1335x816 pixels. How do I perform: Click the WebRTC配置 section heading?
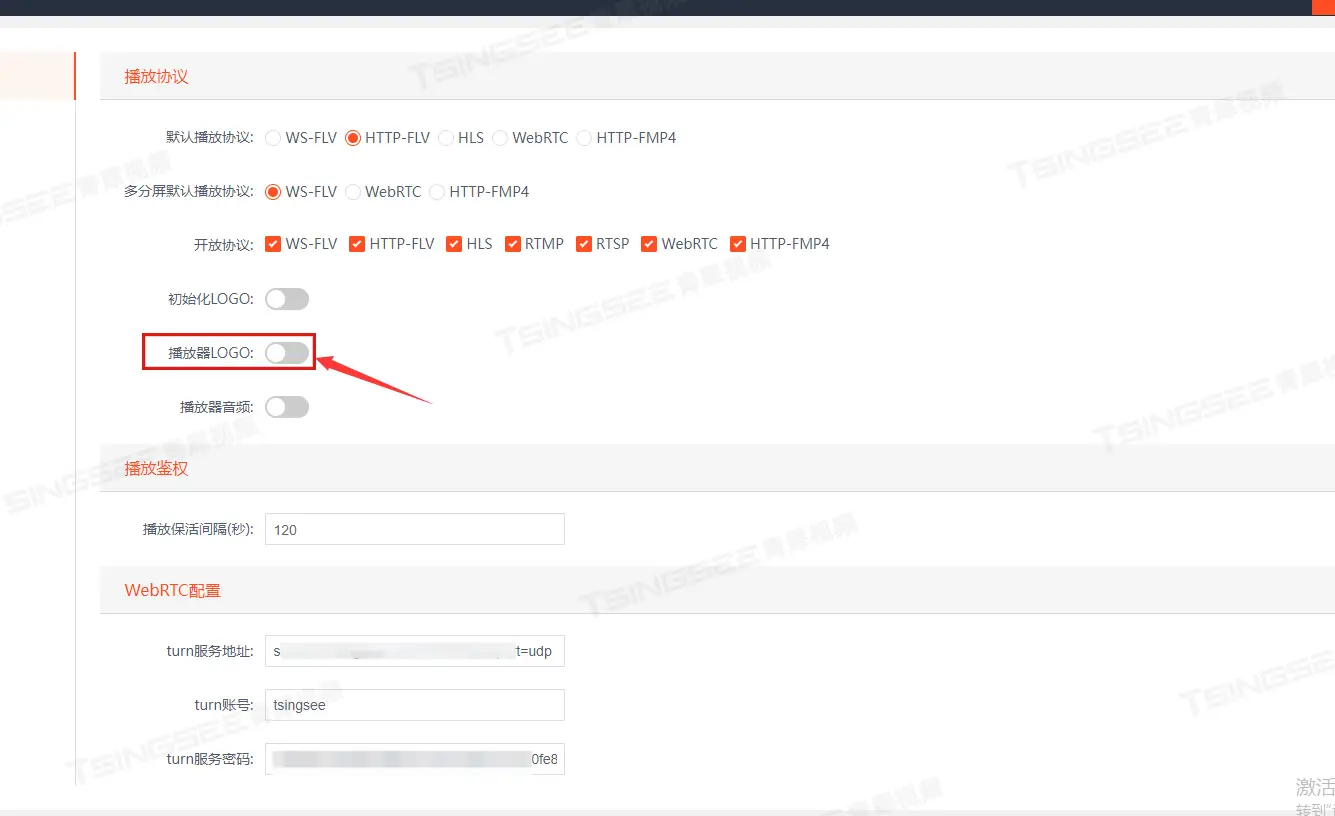pos(173,590)
